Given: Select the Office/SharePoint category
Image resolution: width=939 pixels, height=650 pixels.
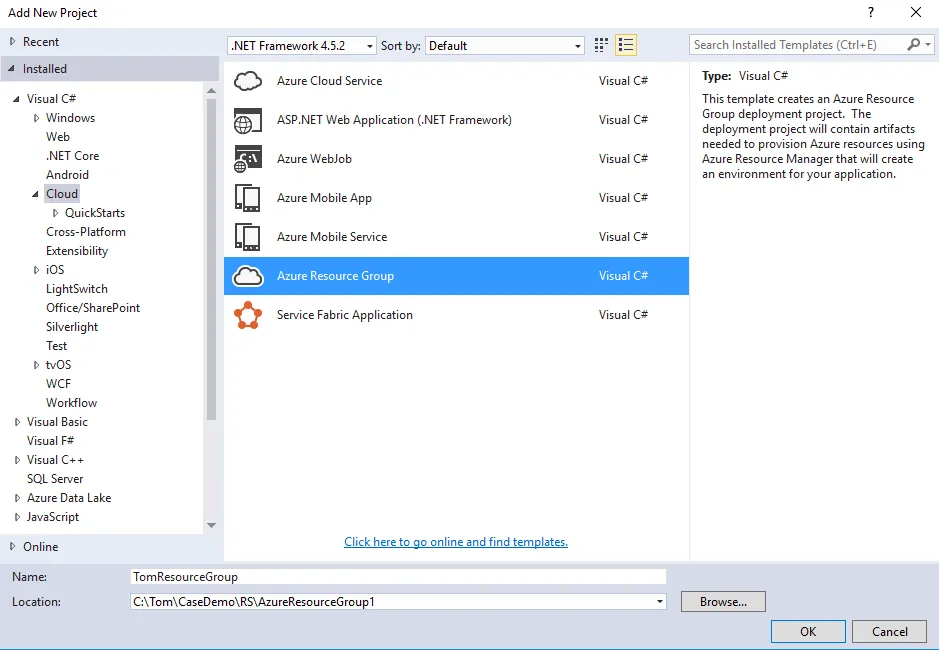Looking at the screenshot, I should pyautogui.click(x=93, y=308).
